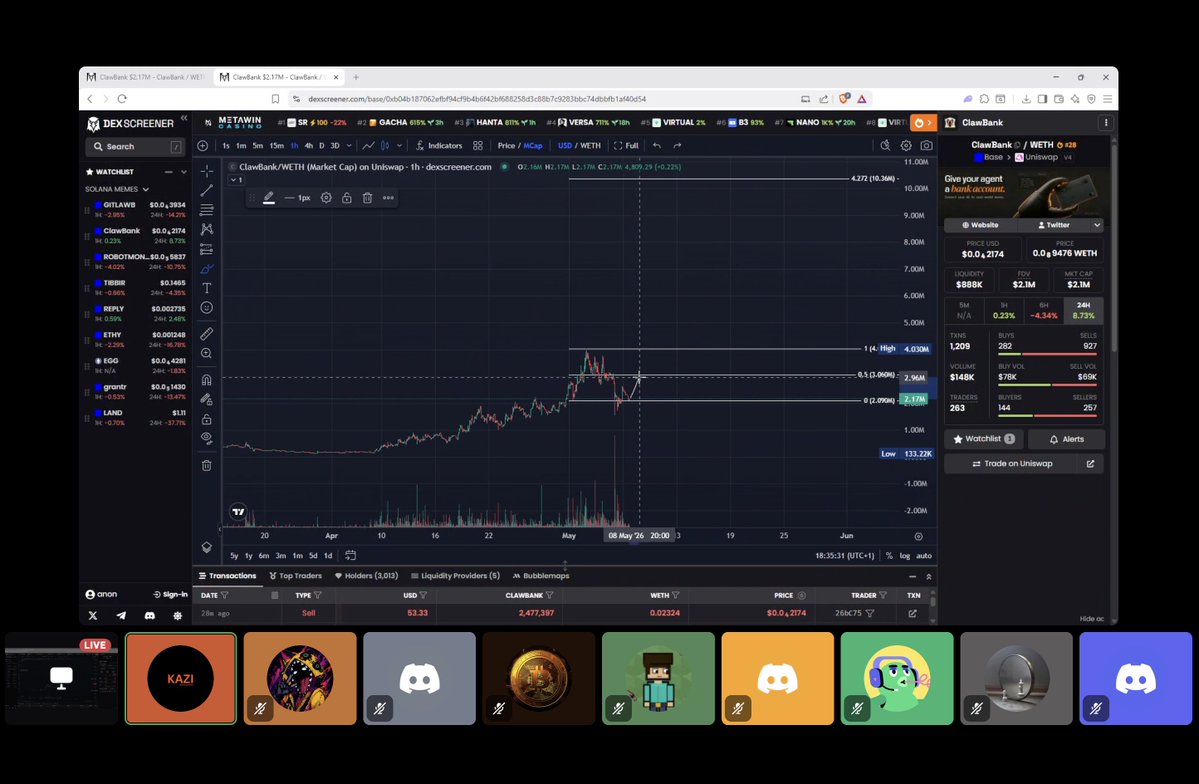1199x784 pixels.
Task: Open the chart layout grid icon
Action: coord(478,145)
